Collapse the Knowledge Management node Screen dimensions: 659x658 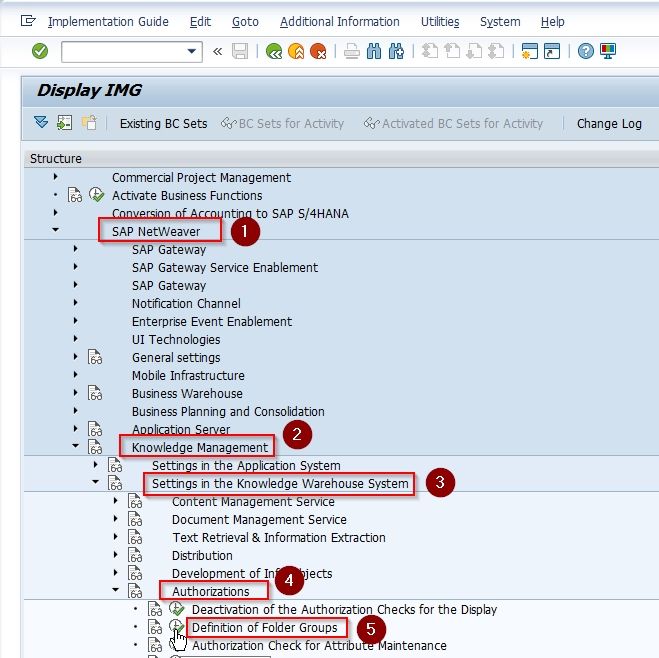click(76, 446)
